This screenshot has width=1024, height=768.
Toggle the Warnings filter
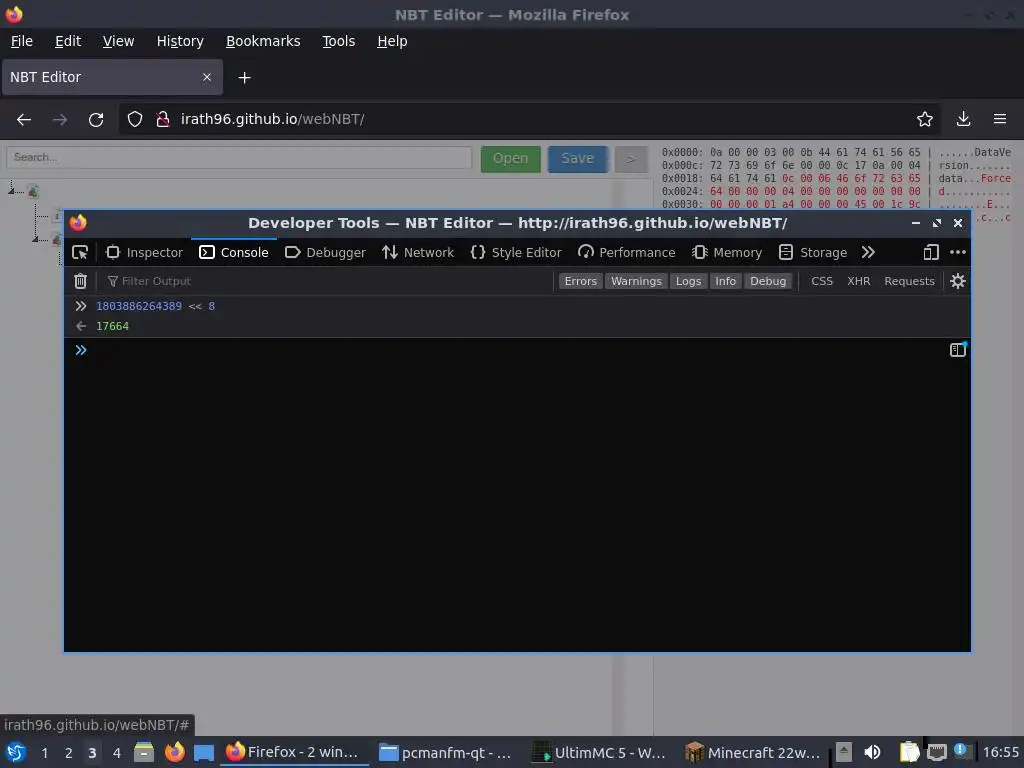tap(636, 281)
